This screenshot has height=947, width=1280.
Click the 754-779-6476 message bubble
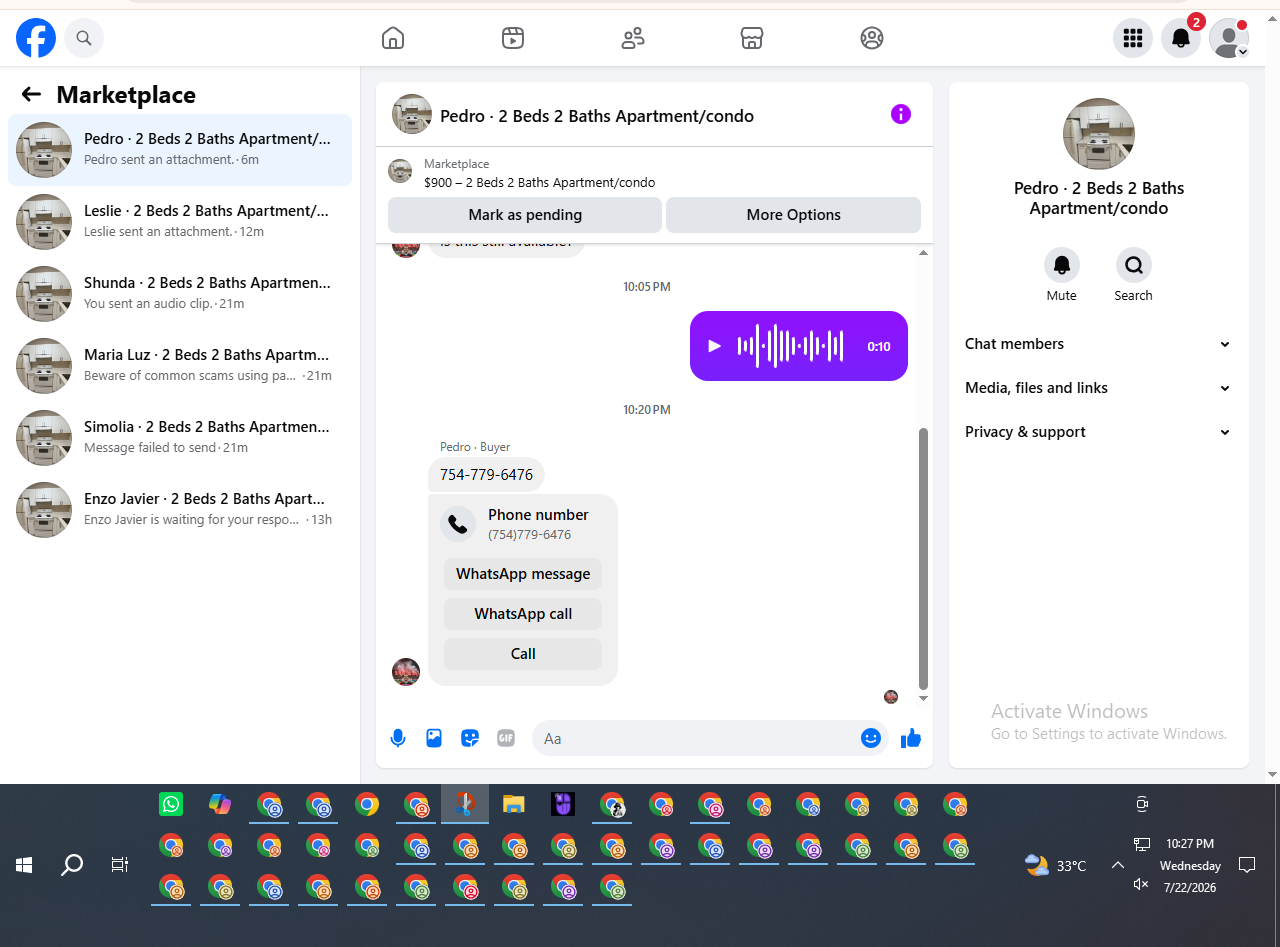click(486, 474)
